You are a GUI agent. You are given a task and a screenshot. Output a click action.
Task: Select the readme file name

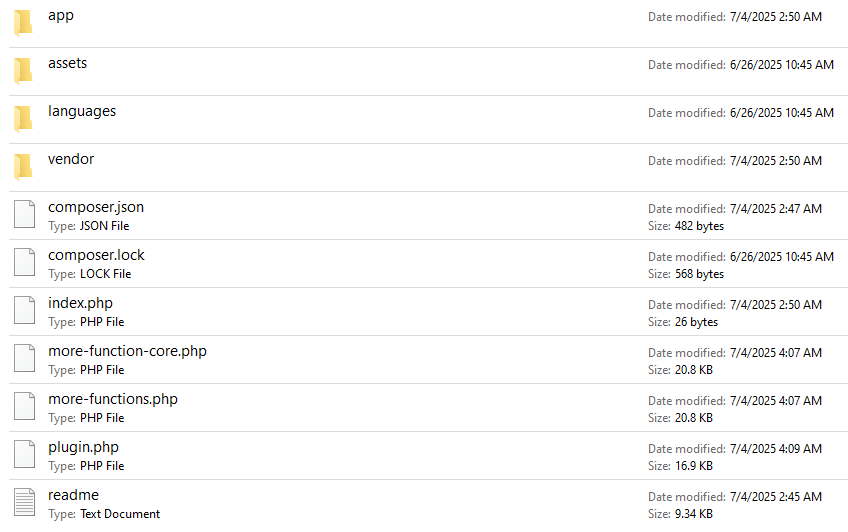pyautogui.click(x=73, y=495)
